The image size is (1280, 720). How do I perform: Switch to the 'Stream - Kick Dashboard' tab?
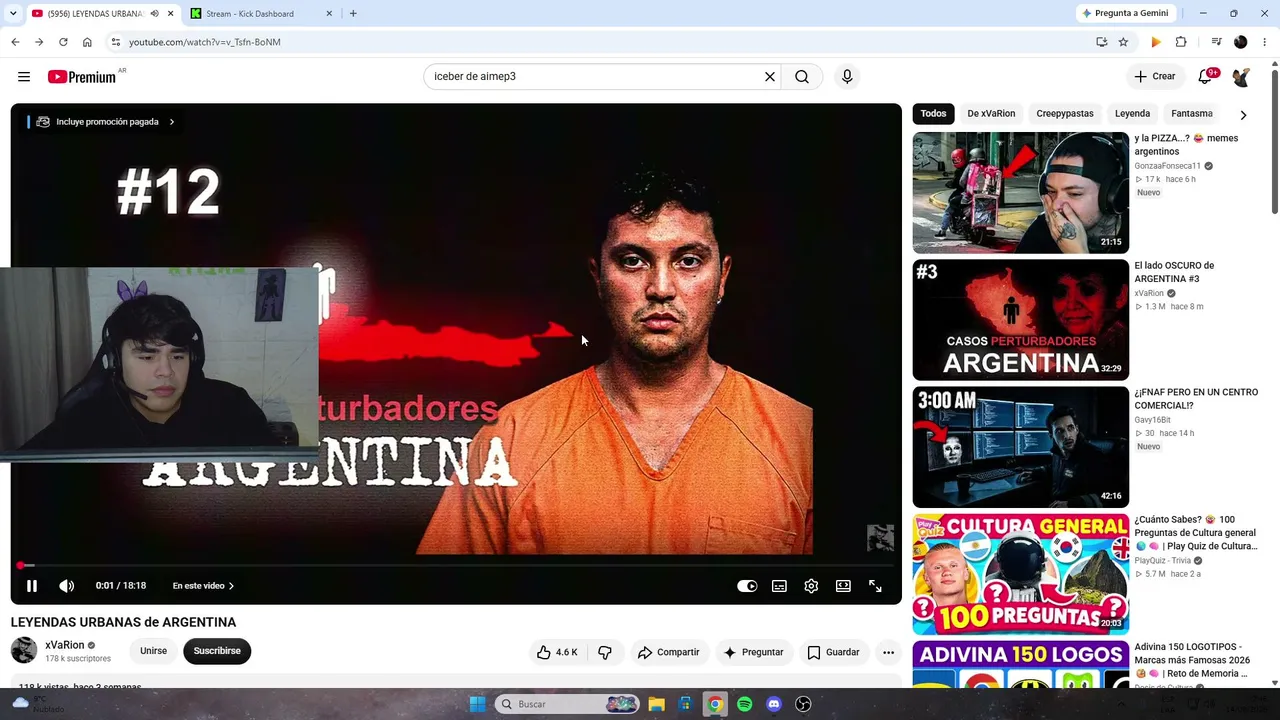(x=250, y=14)
